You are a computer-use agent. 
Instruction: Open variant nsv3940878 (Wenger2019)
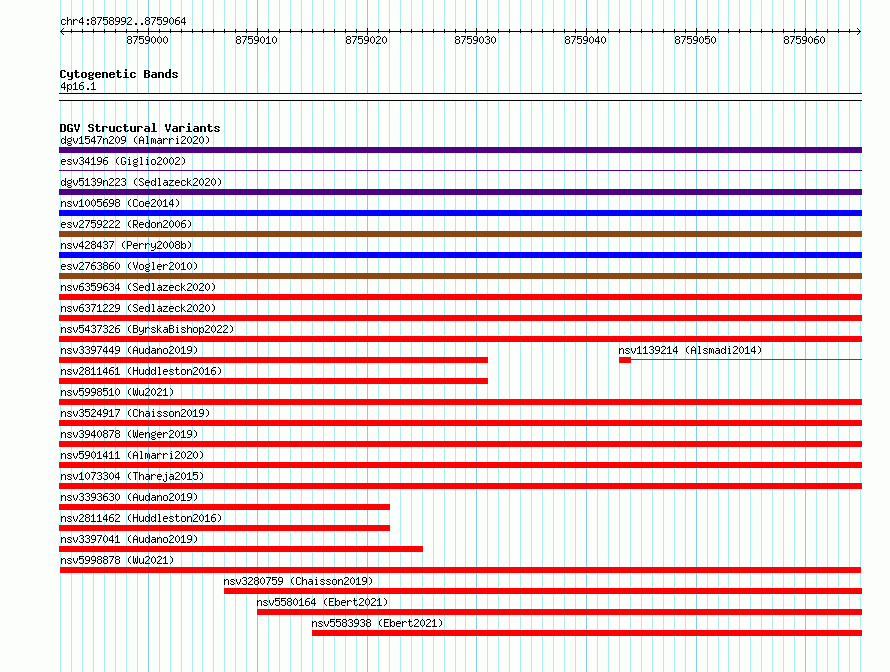129,434
